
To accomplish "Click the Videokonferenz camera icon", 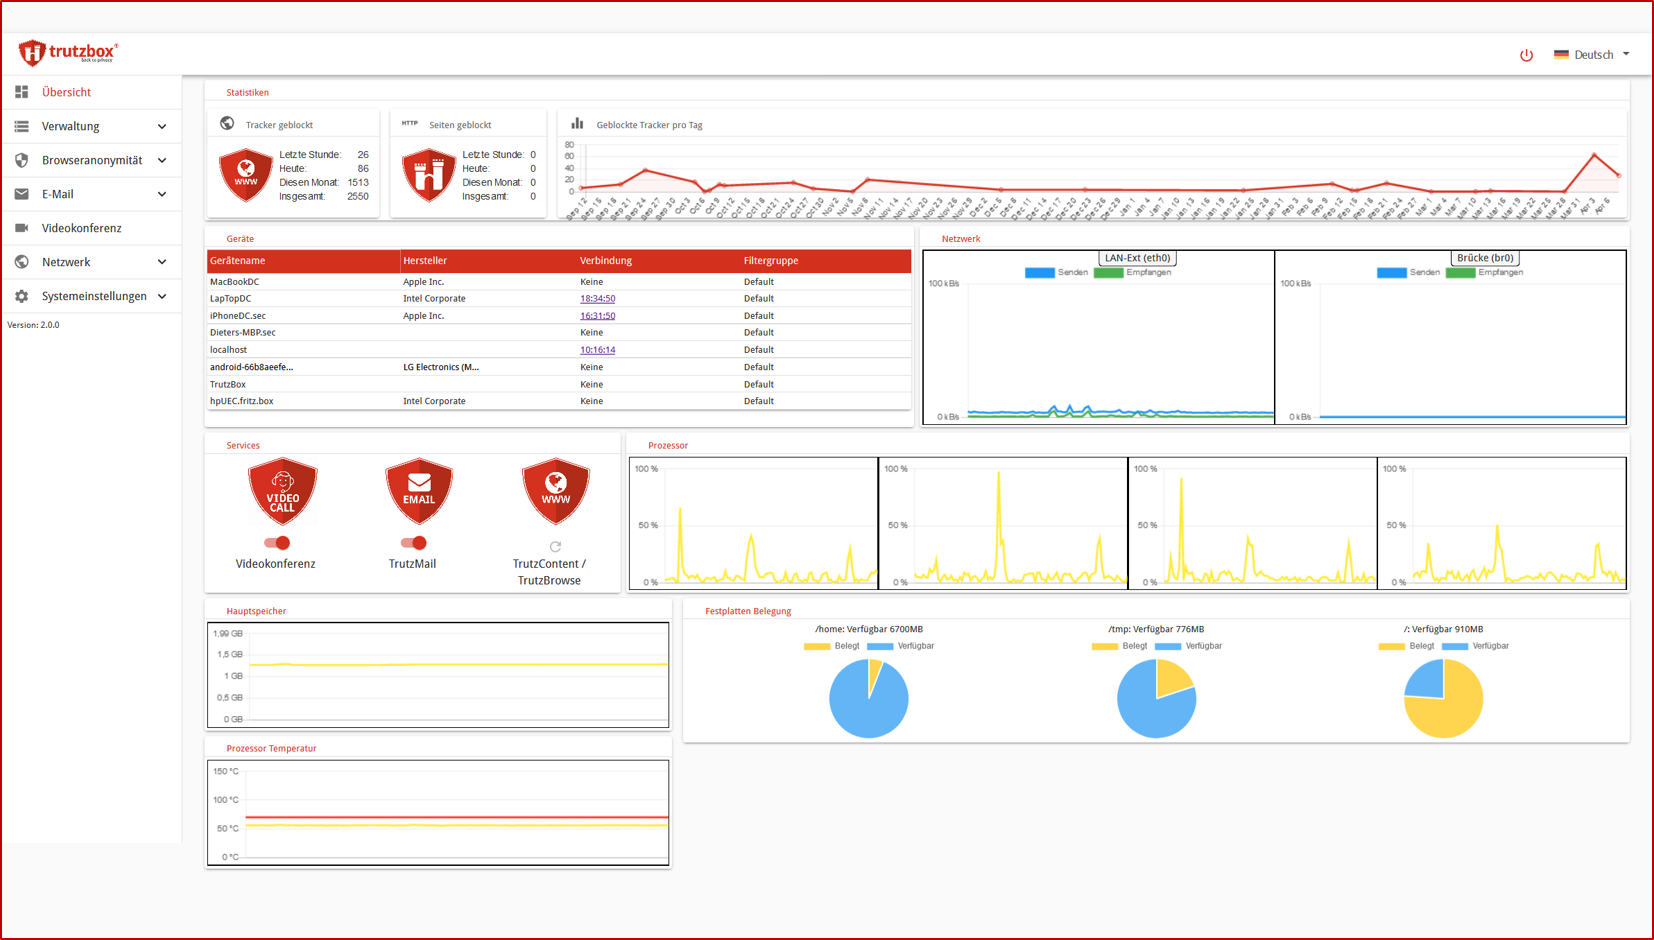I will (22, 228).
